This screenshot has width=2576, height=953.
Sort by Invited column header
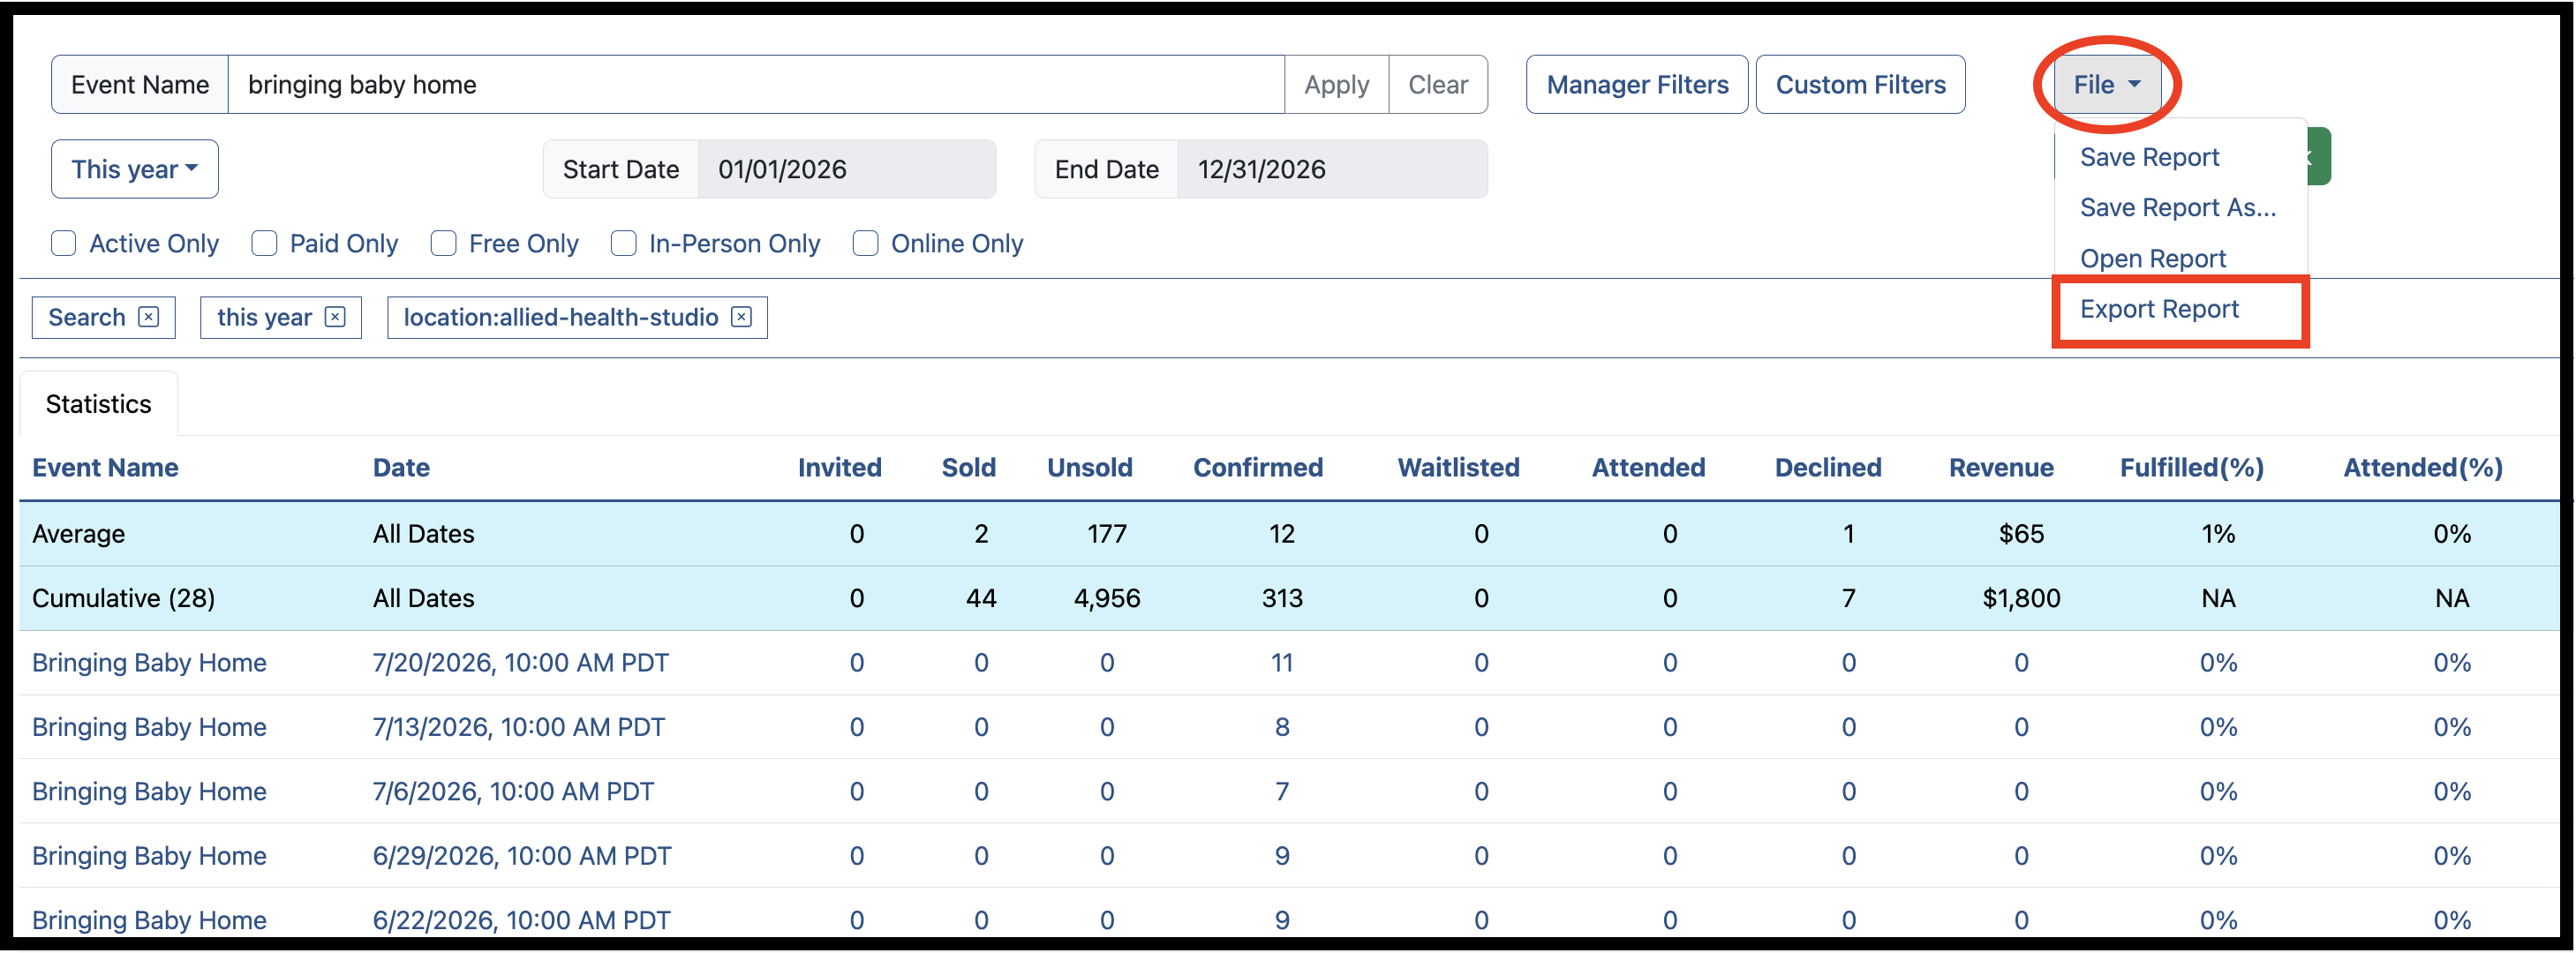[x=839, y=467]
